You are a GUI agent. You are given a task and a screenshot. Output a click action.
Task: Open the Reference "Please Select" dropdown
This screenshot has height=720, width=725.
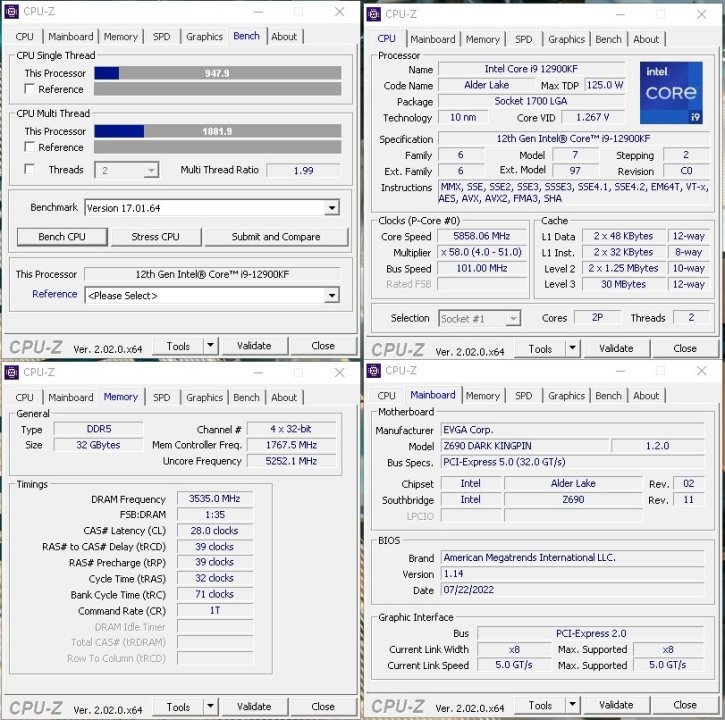tap(332, 296)
